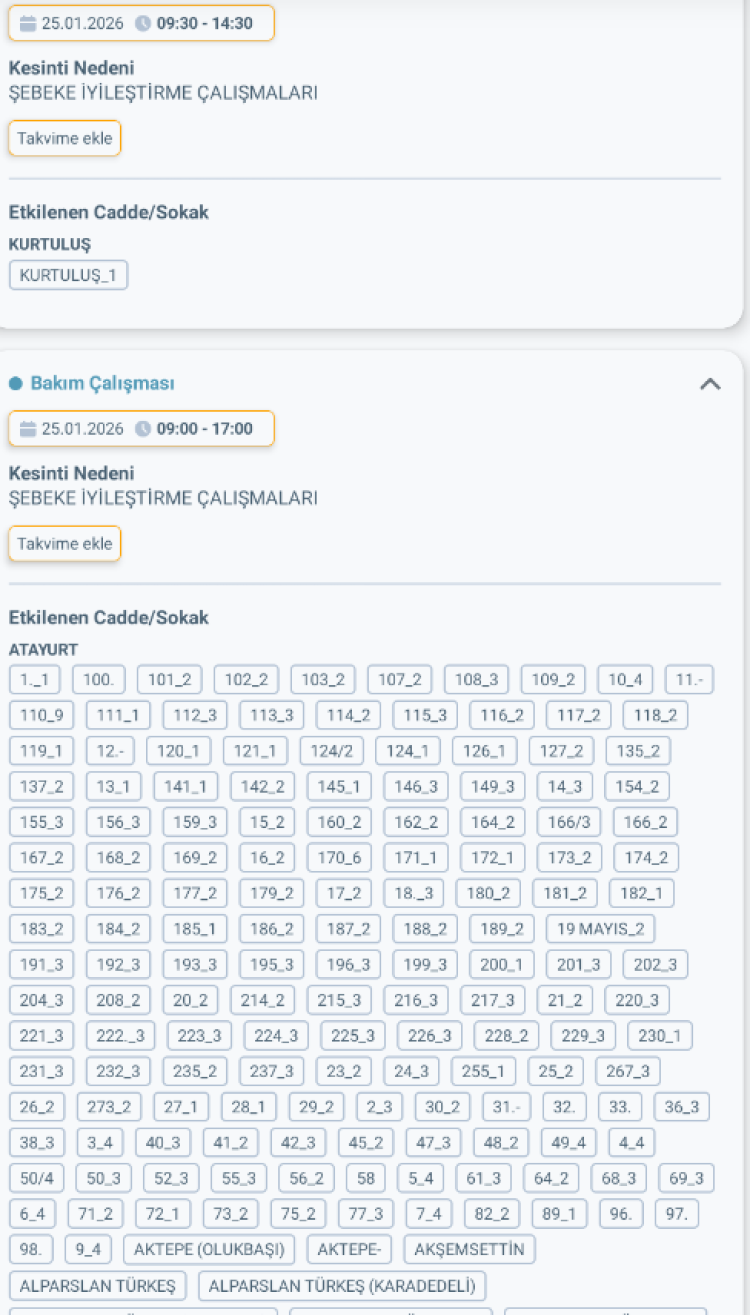750x1315 pixels.
Task: Click the 25.01.2026 09:30 - 14:30 time badge
Action: pyautogui.click(x=141, y=23)
